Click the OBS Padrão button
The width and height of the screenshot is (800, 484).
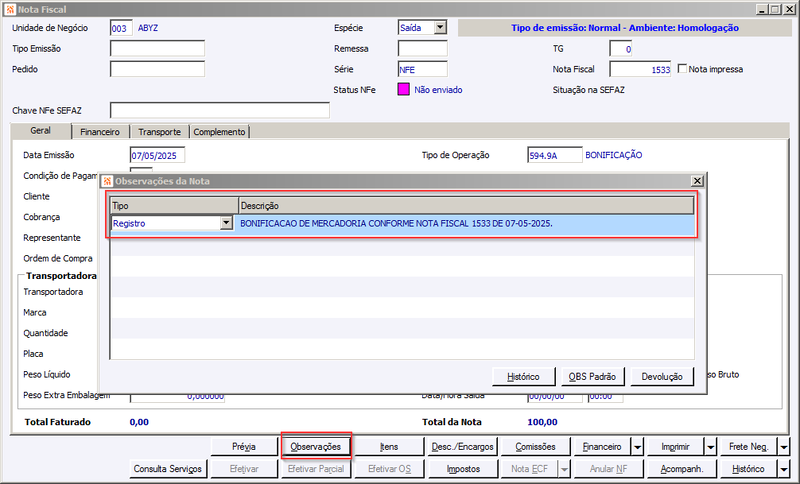(592, 377)
